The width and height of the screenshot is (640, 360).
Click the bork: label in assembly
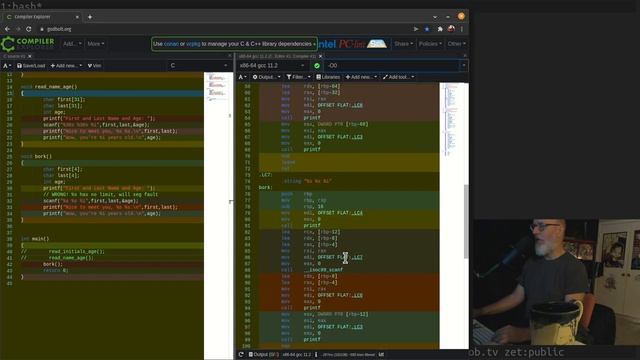[x=266, y=187]
